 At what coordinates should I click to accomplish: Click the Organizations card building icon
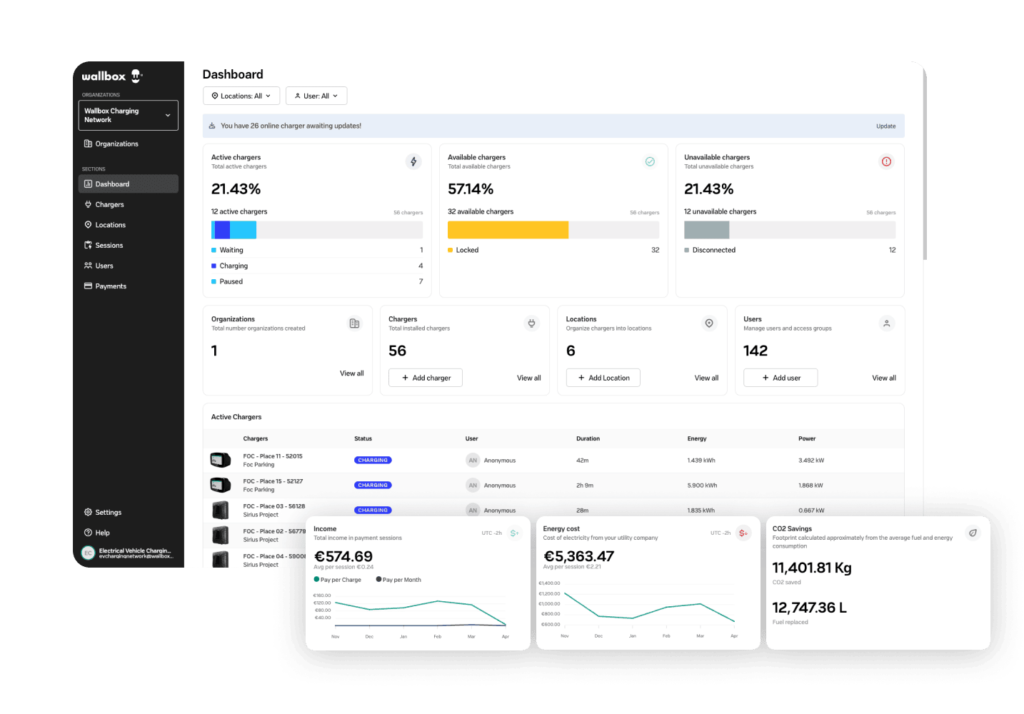click(x=354, y=323)
